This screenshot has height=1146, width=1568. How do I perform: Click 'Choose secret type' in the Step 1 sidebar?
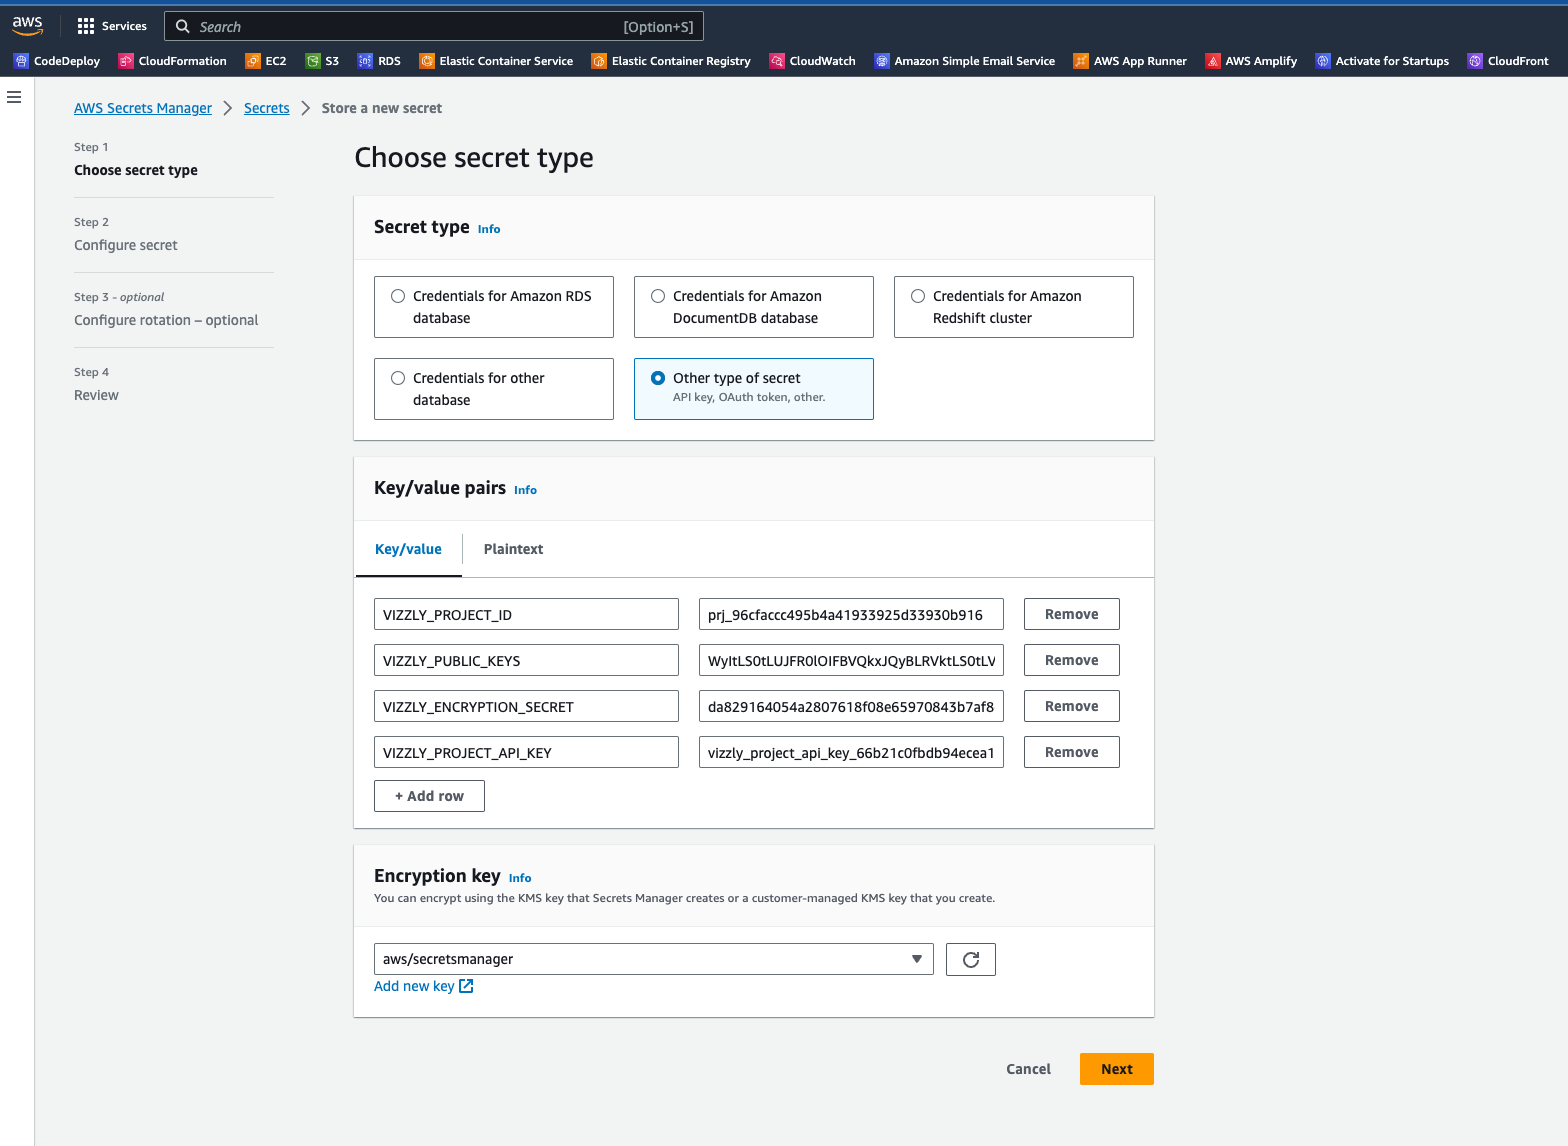(136, 170)
